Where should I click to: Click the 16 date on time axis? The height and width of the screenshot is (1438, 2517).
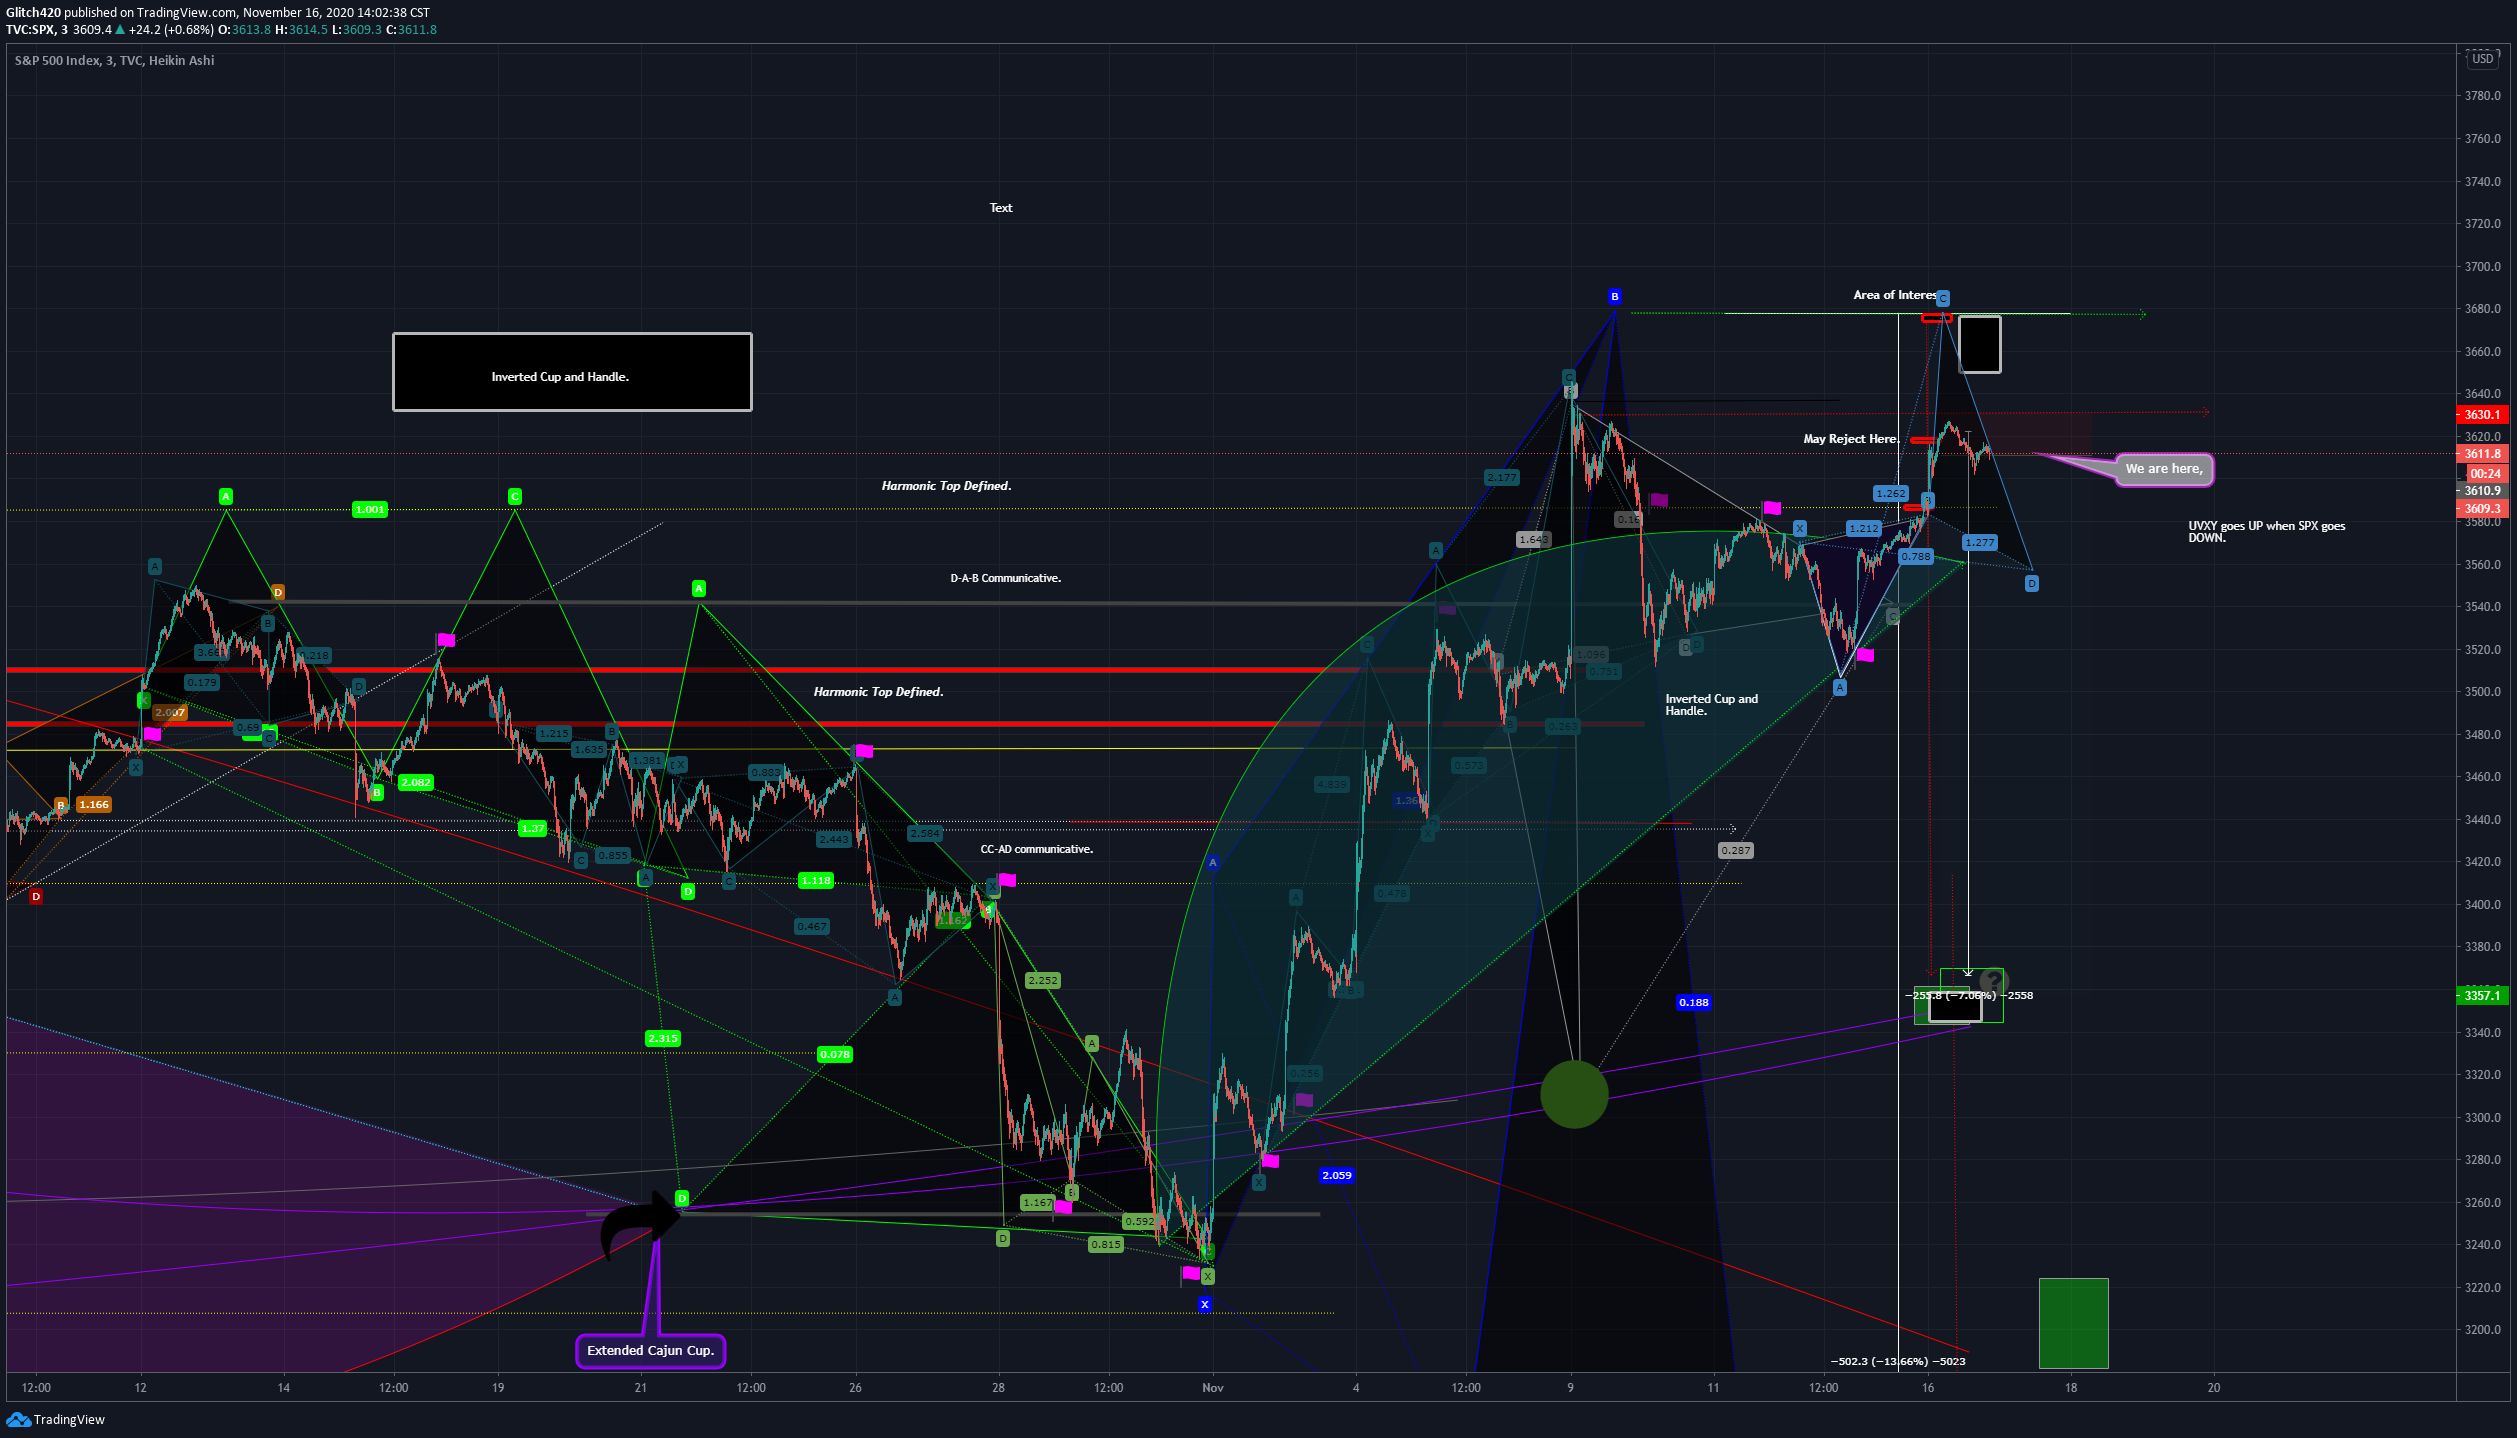pyautogui.click(x=1928, y=1387)
